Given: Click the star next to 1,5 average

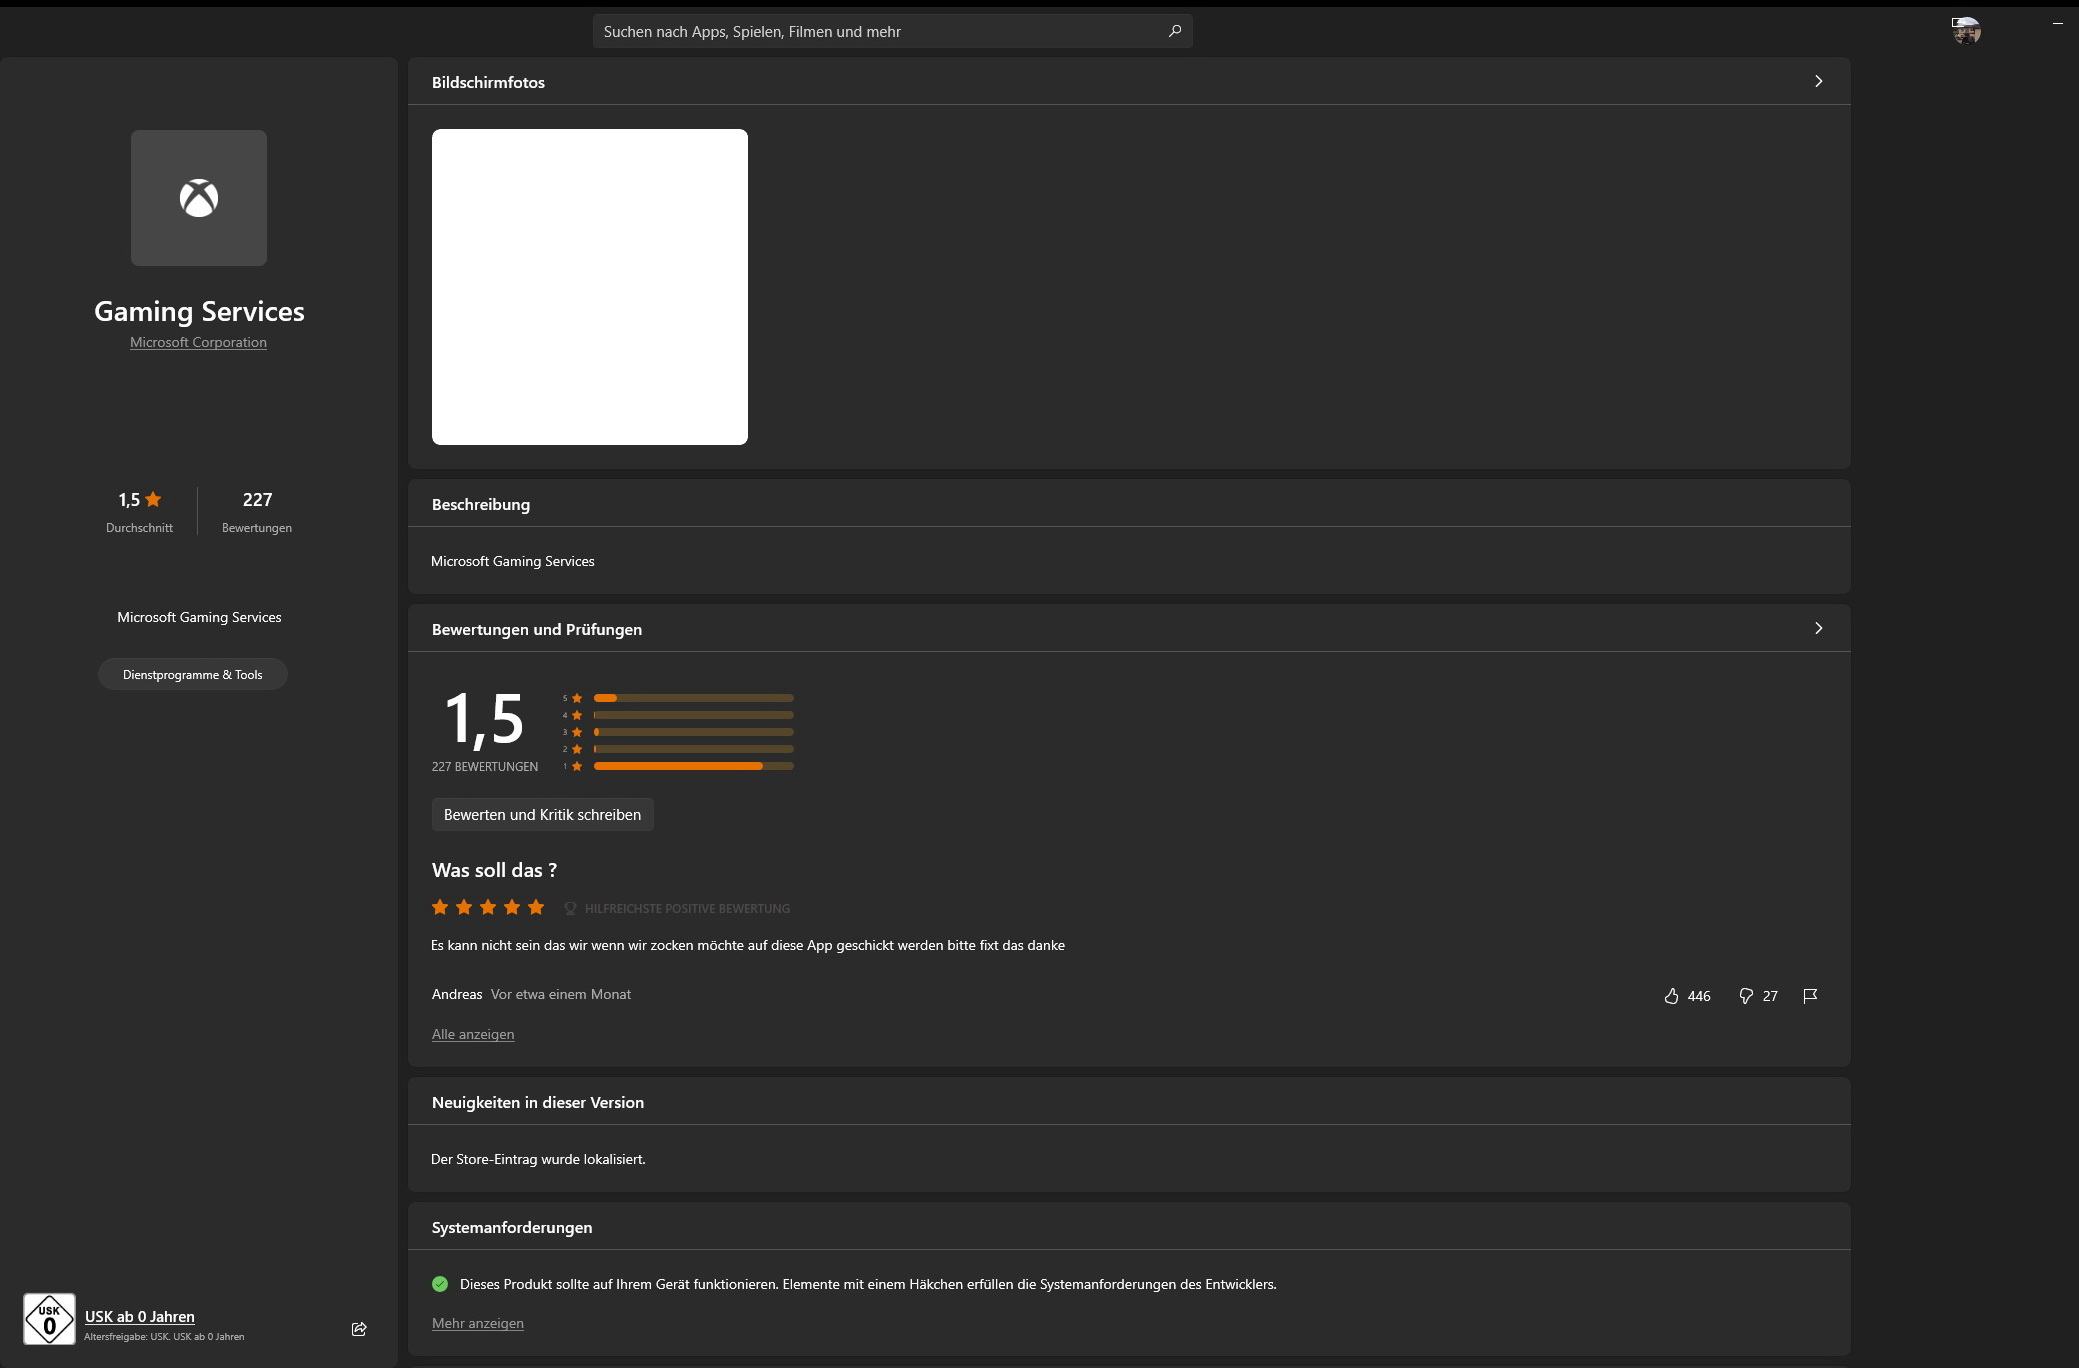Looking at the screenshot, I should click(153, 499).
